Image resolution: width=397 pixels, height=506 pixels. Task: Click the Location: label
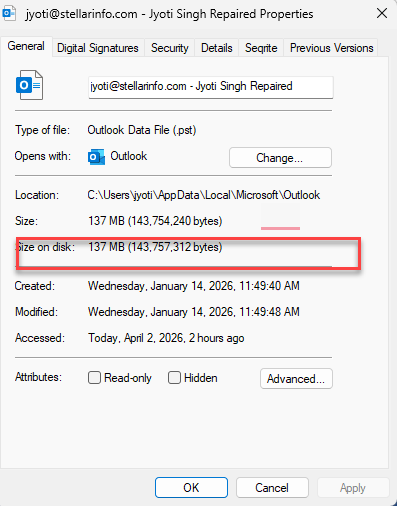click(37, 195)
